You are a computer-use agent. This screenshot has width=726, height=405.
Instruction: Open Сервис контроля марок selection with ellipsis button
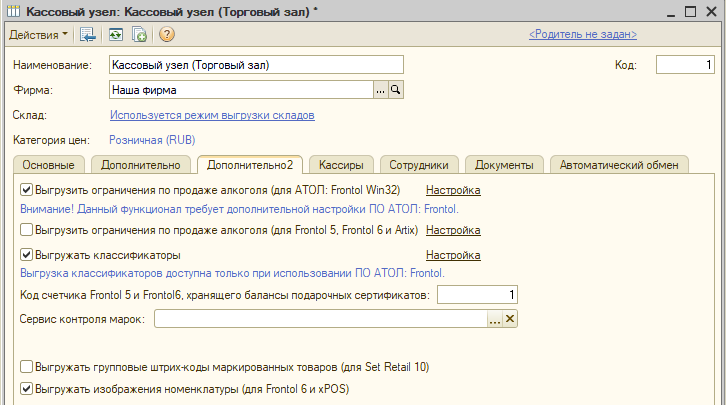click(x=494, y=319)
